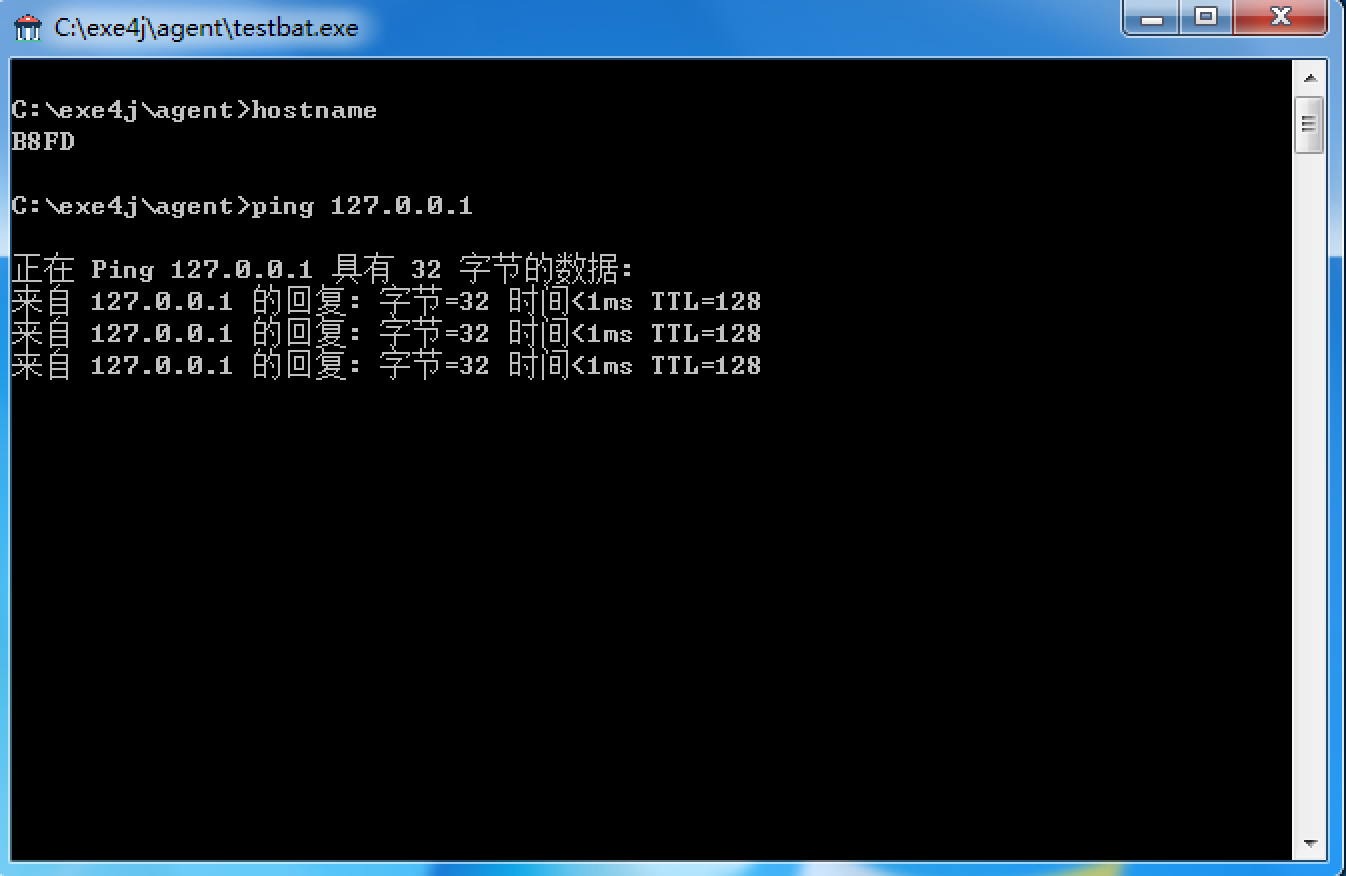Click the testbat.exe application icon in title bar
The height and width of the screenshot is (876, 1346).
coord(27,27)
